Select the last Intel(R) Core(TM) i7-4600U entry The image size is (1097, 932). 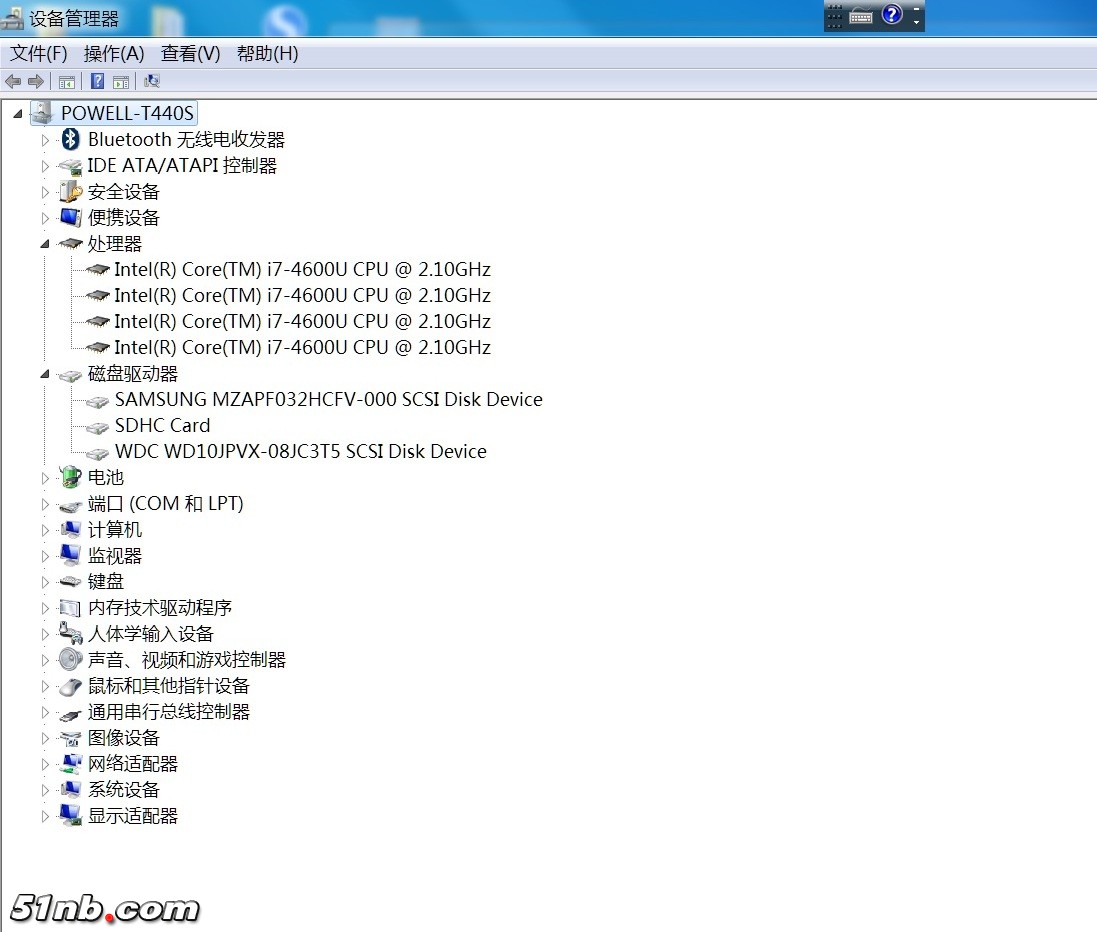pos(302,347)
